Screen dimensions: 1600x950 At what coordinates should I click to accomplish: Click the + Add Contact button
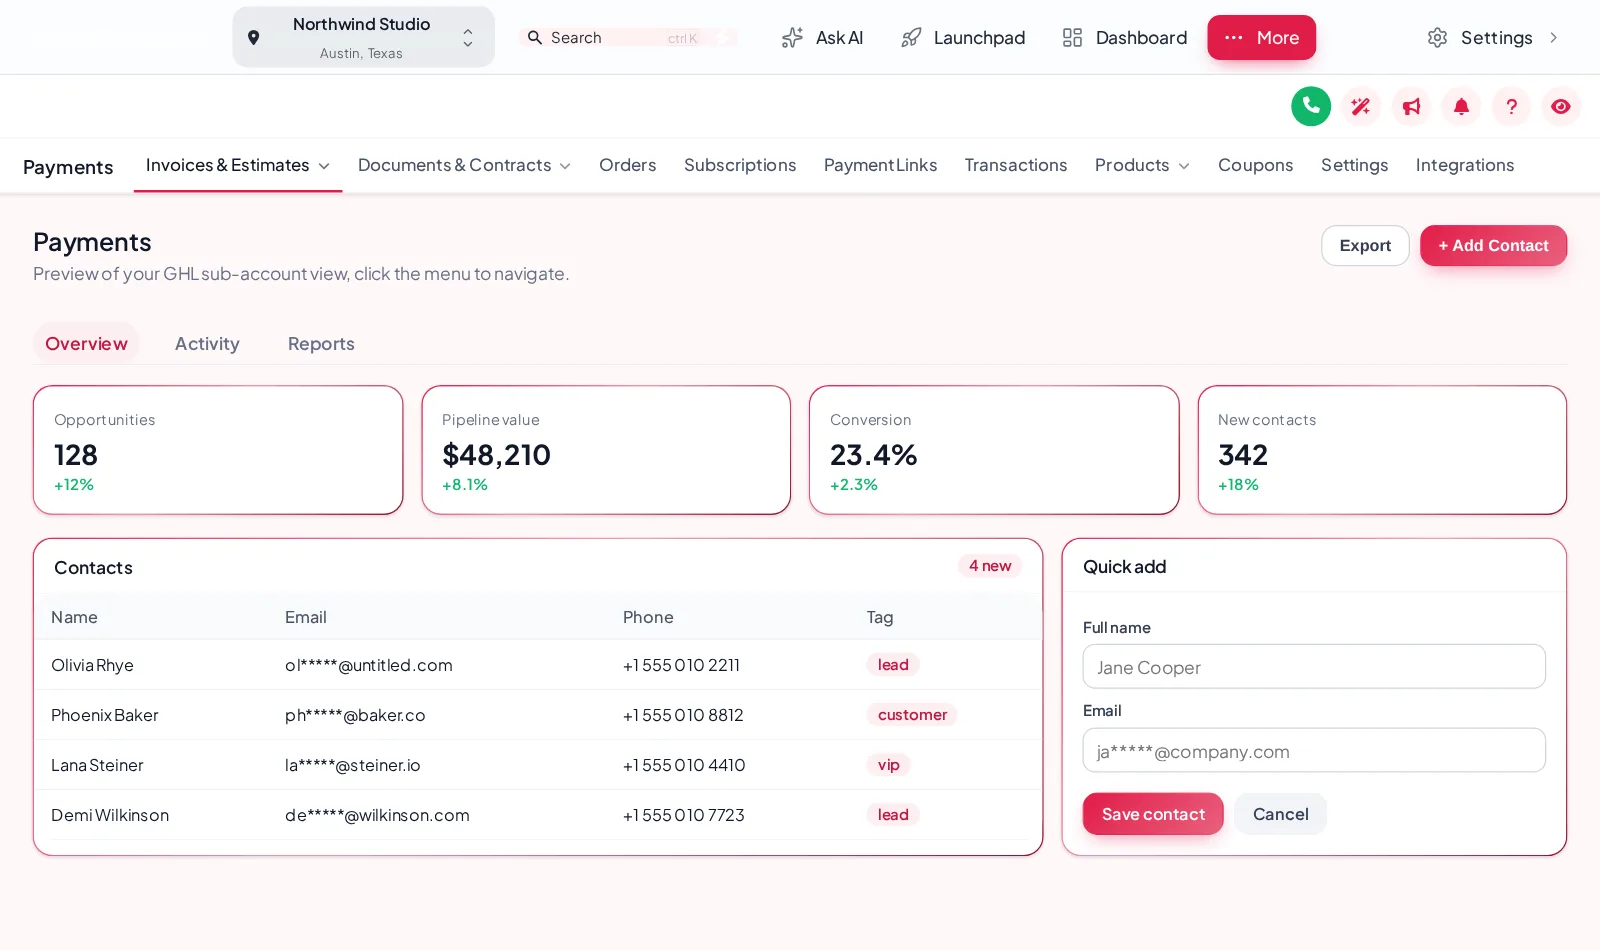click(1493, 246)
